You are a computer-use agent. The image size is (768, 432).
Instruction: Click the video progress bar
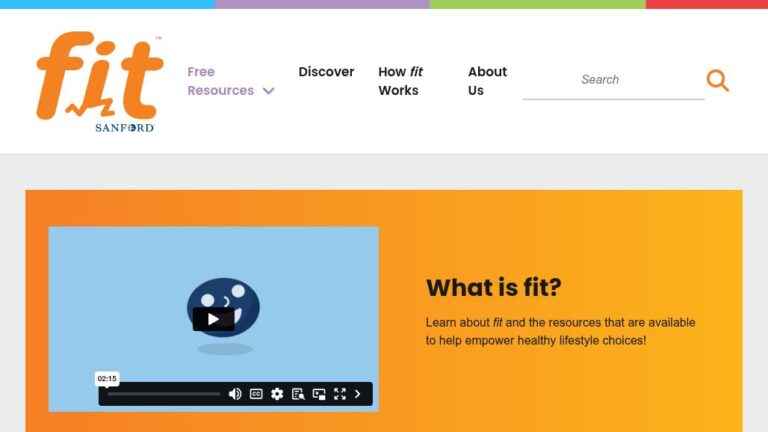coord(164,394)
